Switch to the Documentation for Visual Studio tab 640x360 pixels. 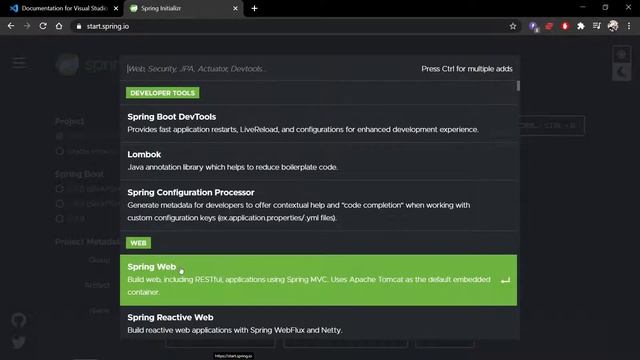pyautogui.click(x=64, y=8)
